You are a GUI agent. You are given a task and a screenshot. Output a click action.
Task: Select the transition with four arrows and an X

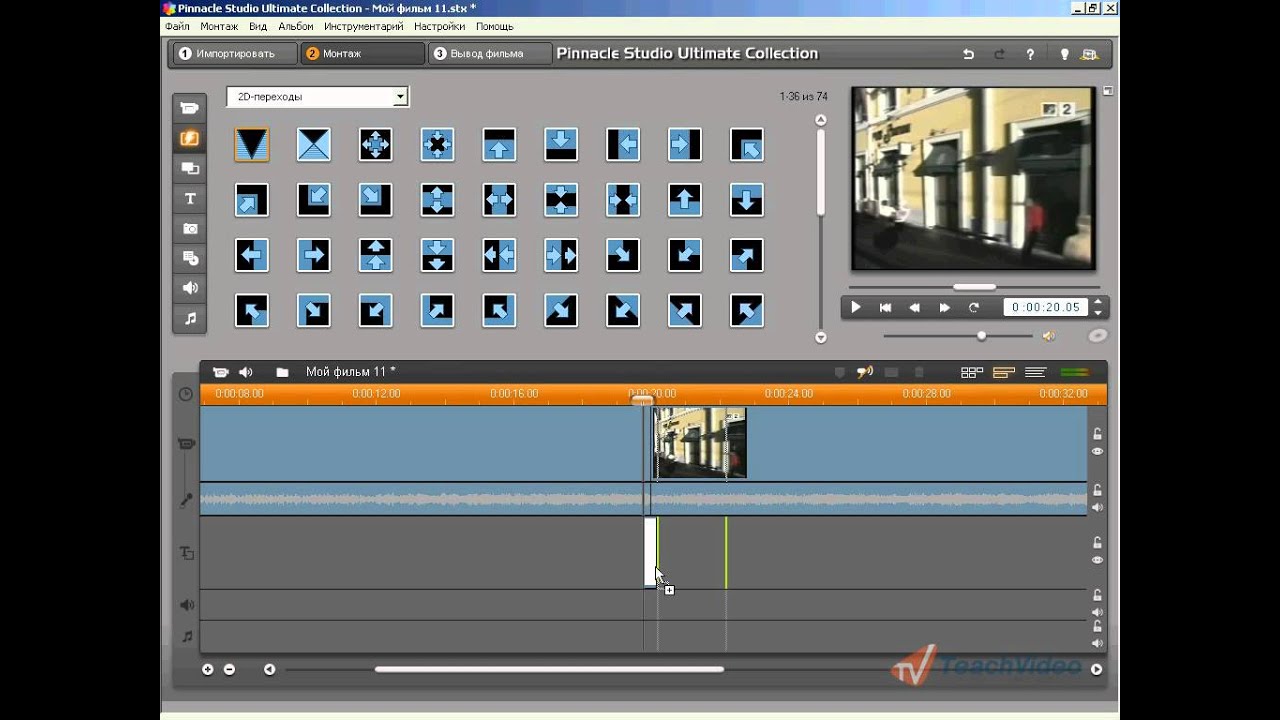pyautogui.click(x=438, y=145)
